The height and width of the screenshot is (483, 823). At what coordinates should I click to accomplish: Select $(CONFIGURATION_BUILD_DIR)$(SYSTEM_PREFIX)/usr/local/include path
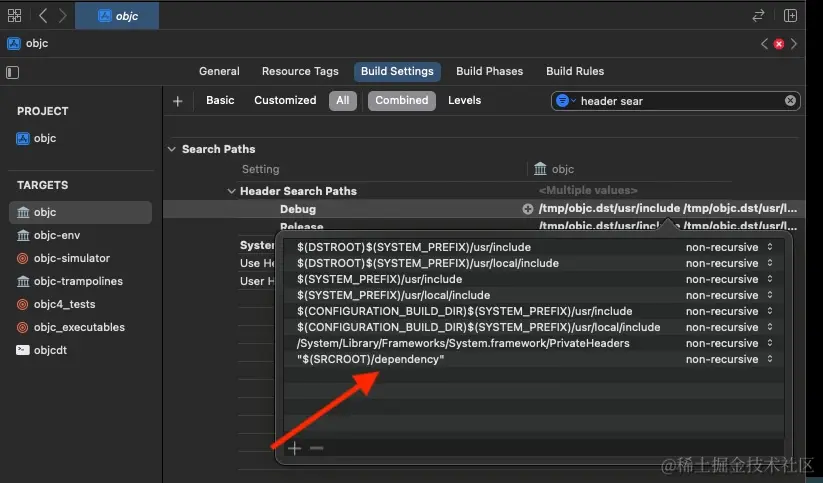tap(479, 327)
